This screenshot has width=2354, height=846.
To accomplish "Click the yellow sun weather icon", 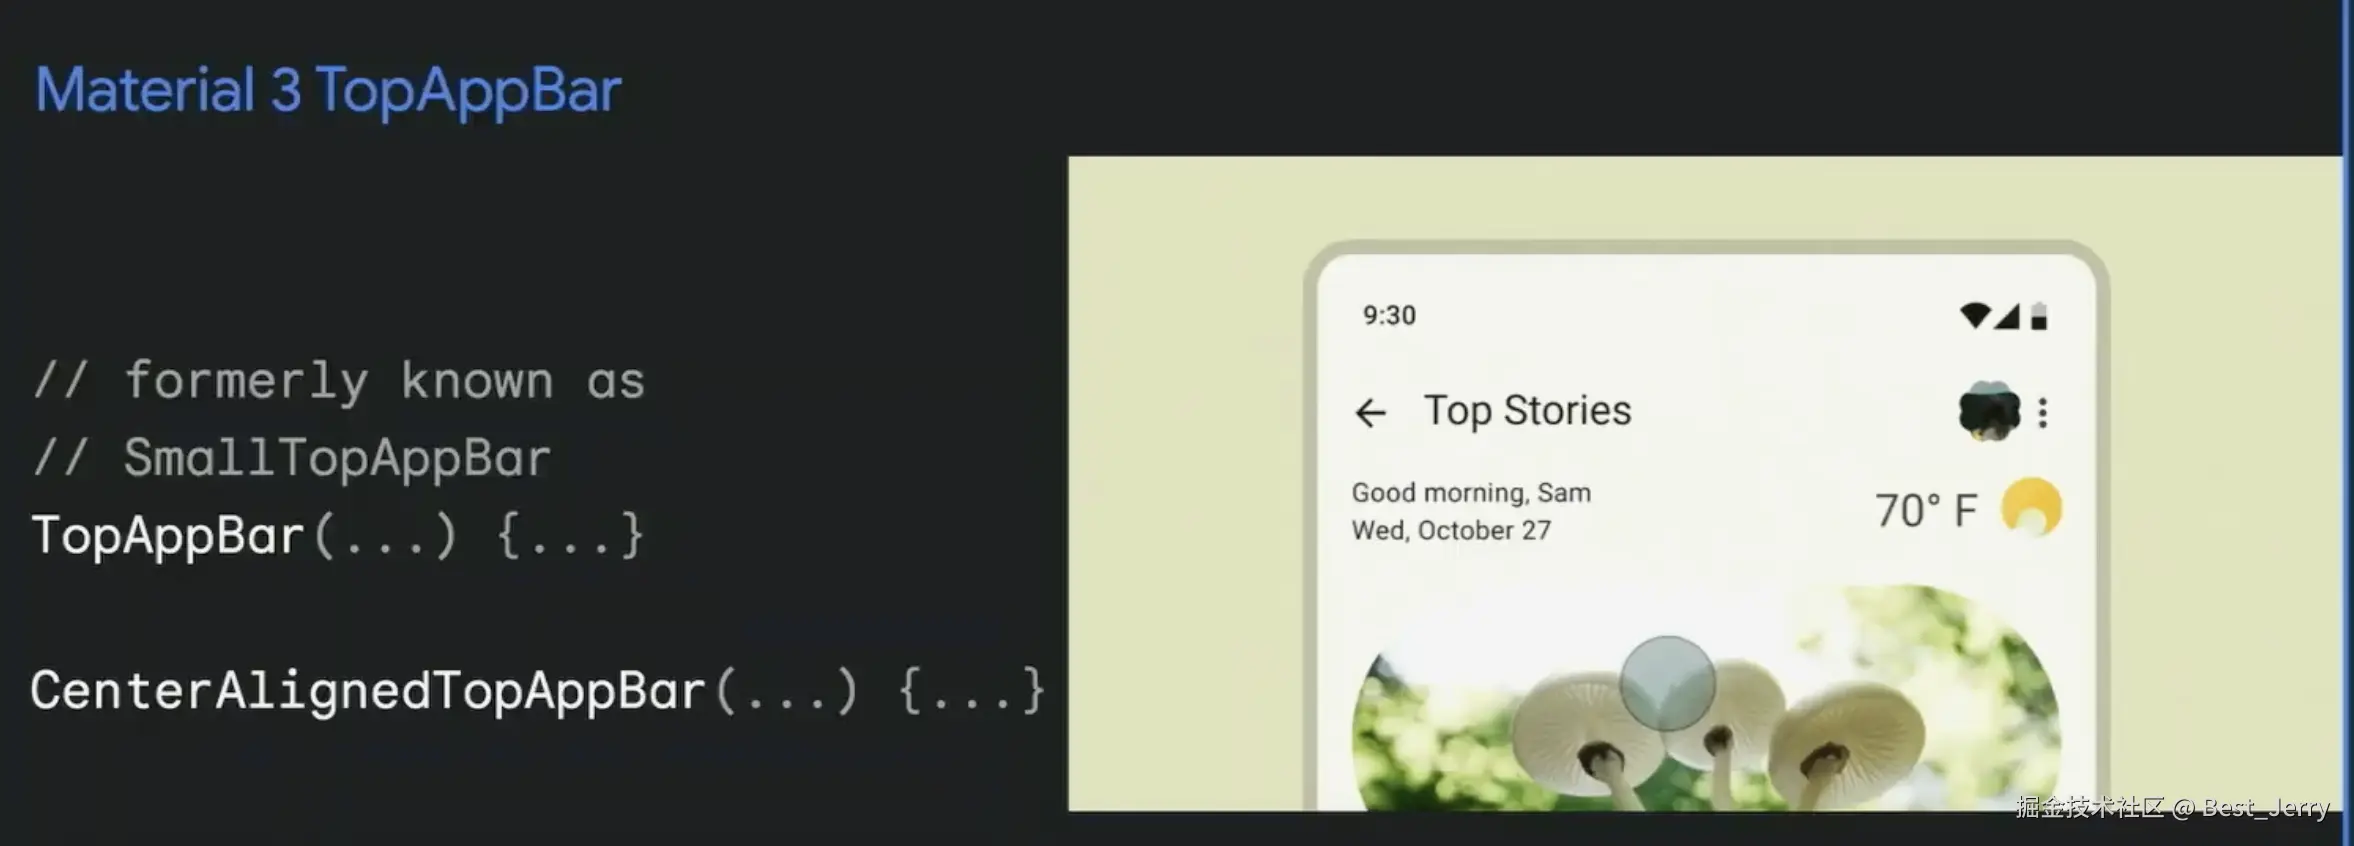I will (x=2031, y=508).
